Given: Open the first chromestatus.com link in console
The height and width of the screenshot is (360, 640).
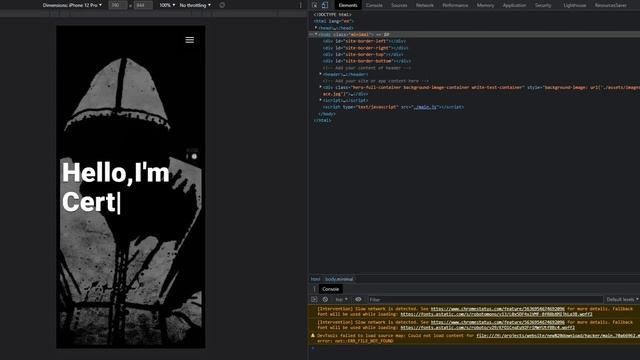Looking at the screenshot, I should click(x=498, y=309).
